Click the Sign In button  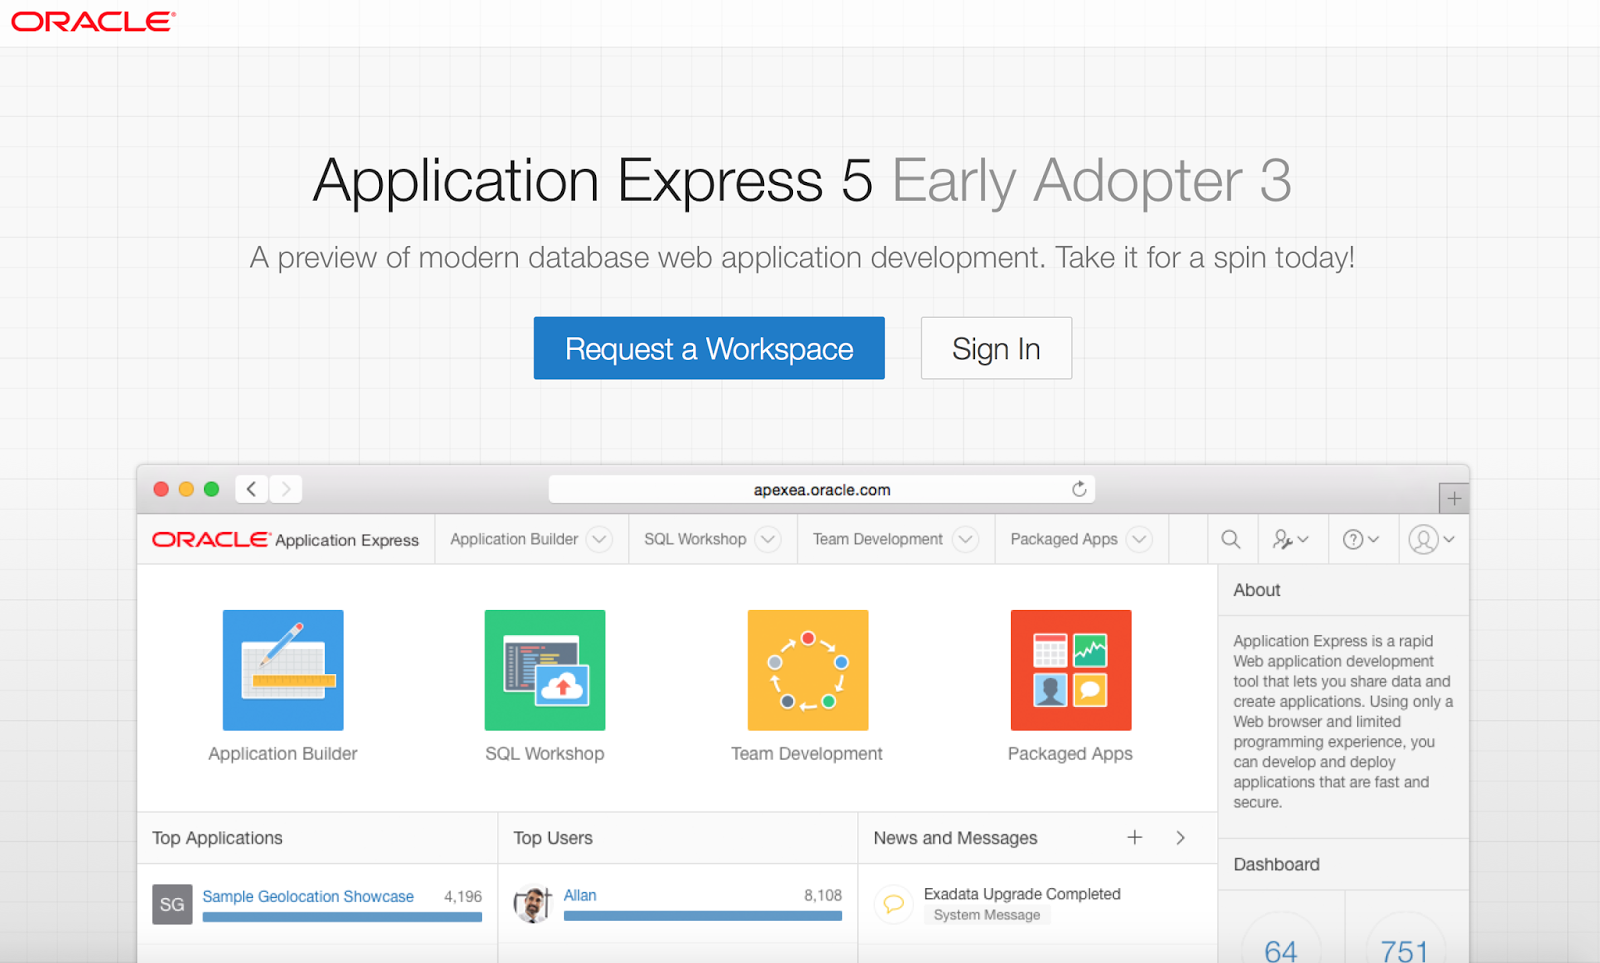coord(996,348)
